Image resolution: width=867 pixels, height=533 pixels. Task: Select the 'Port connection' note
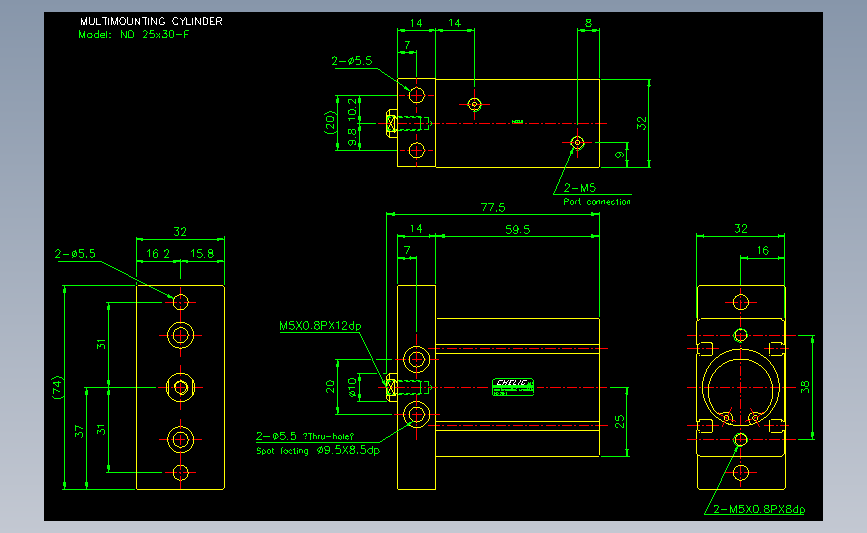click(597, 202)
